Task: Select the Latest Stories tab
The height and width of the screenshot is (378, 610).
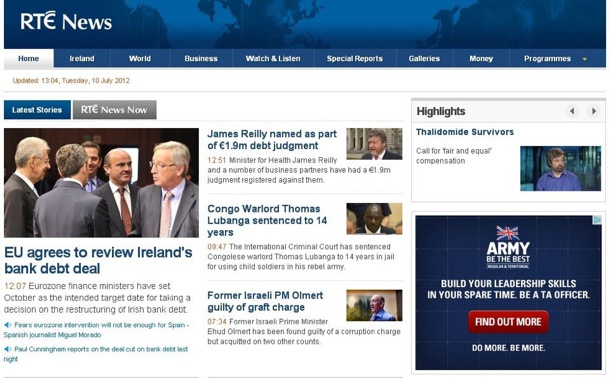Action: tap(37, 110)
